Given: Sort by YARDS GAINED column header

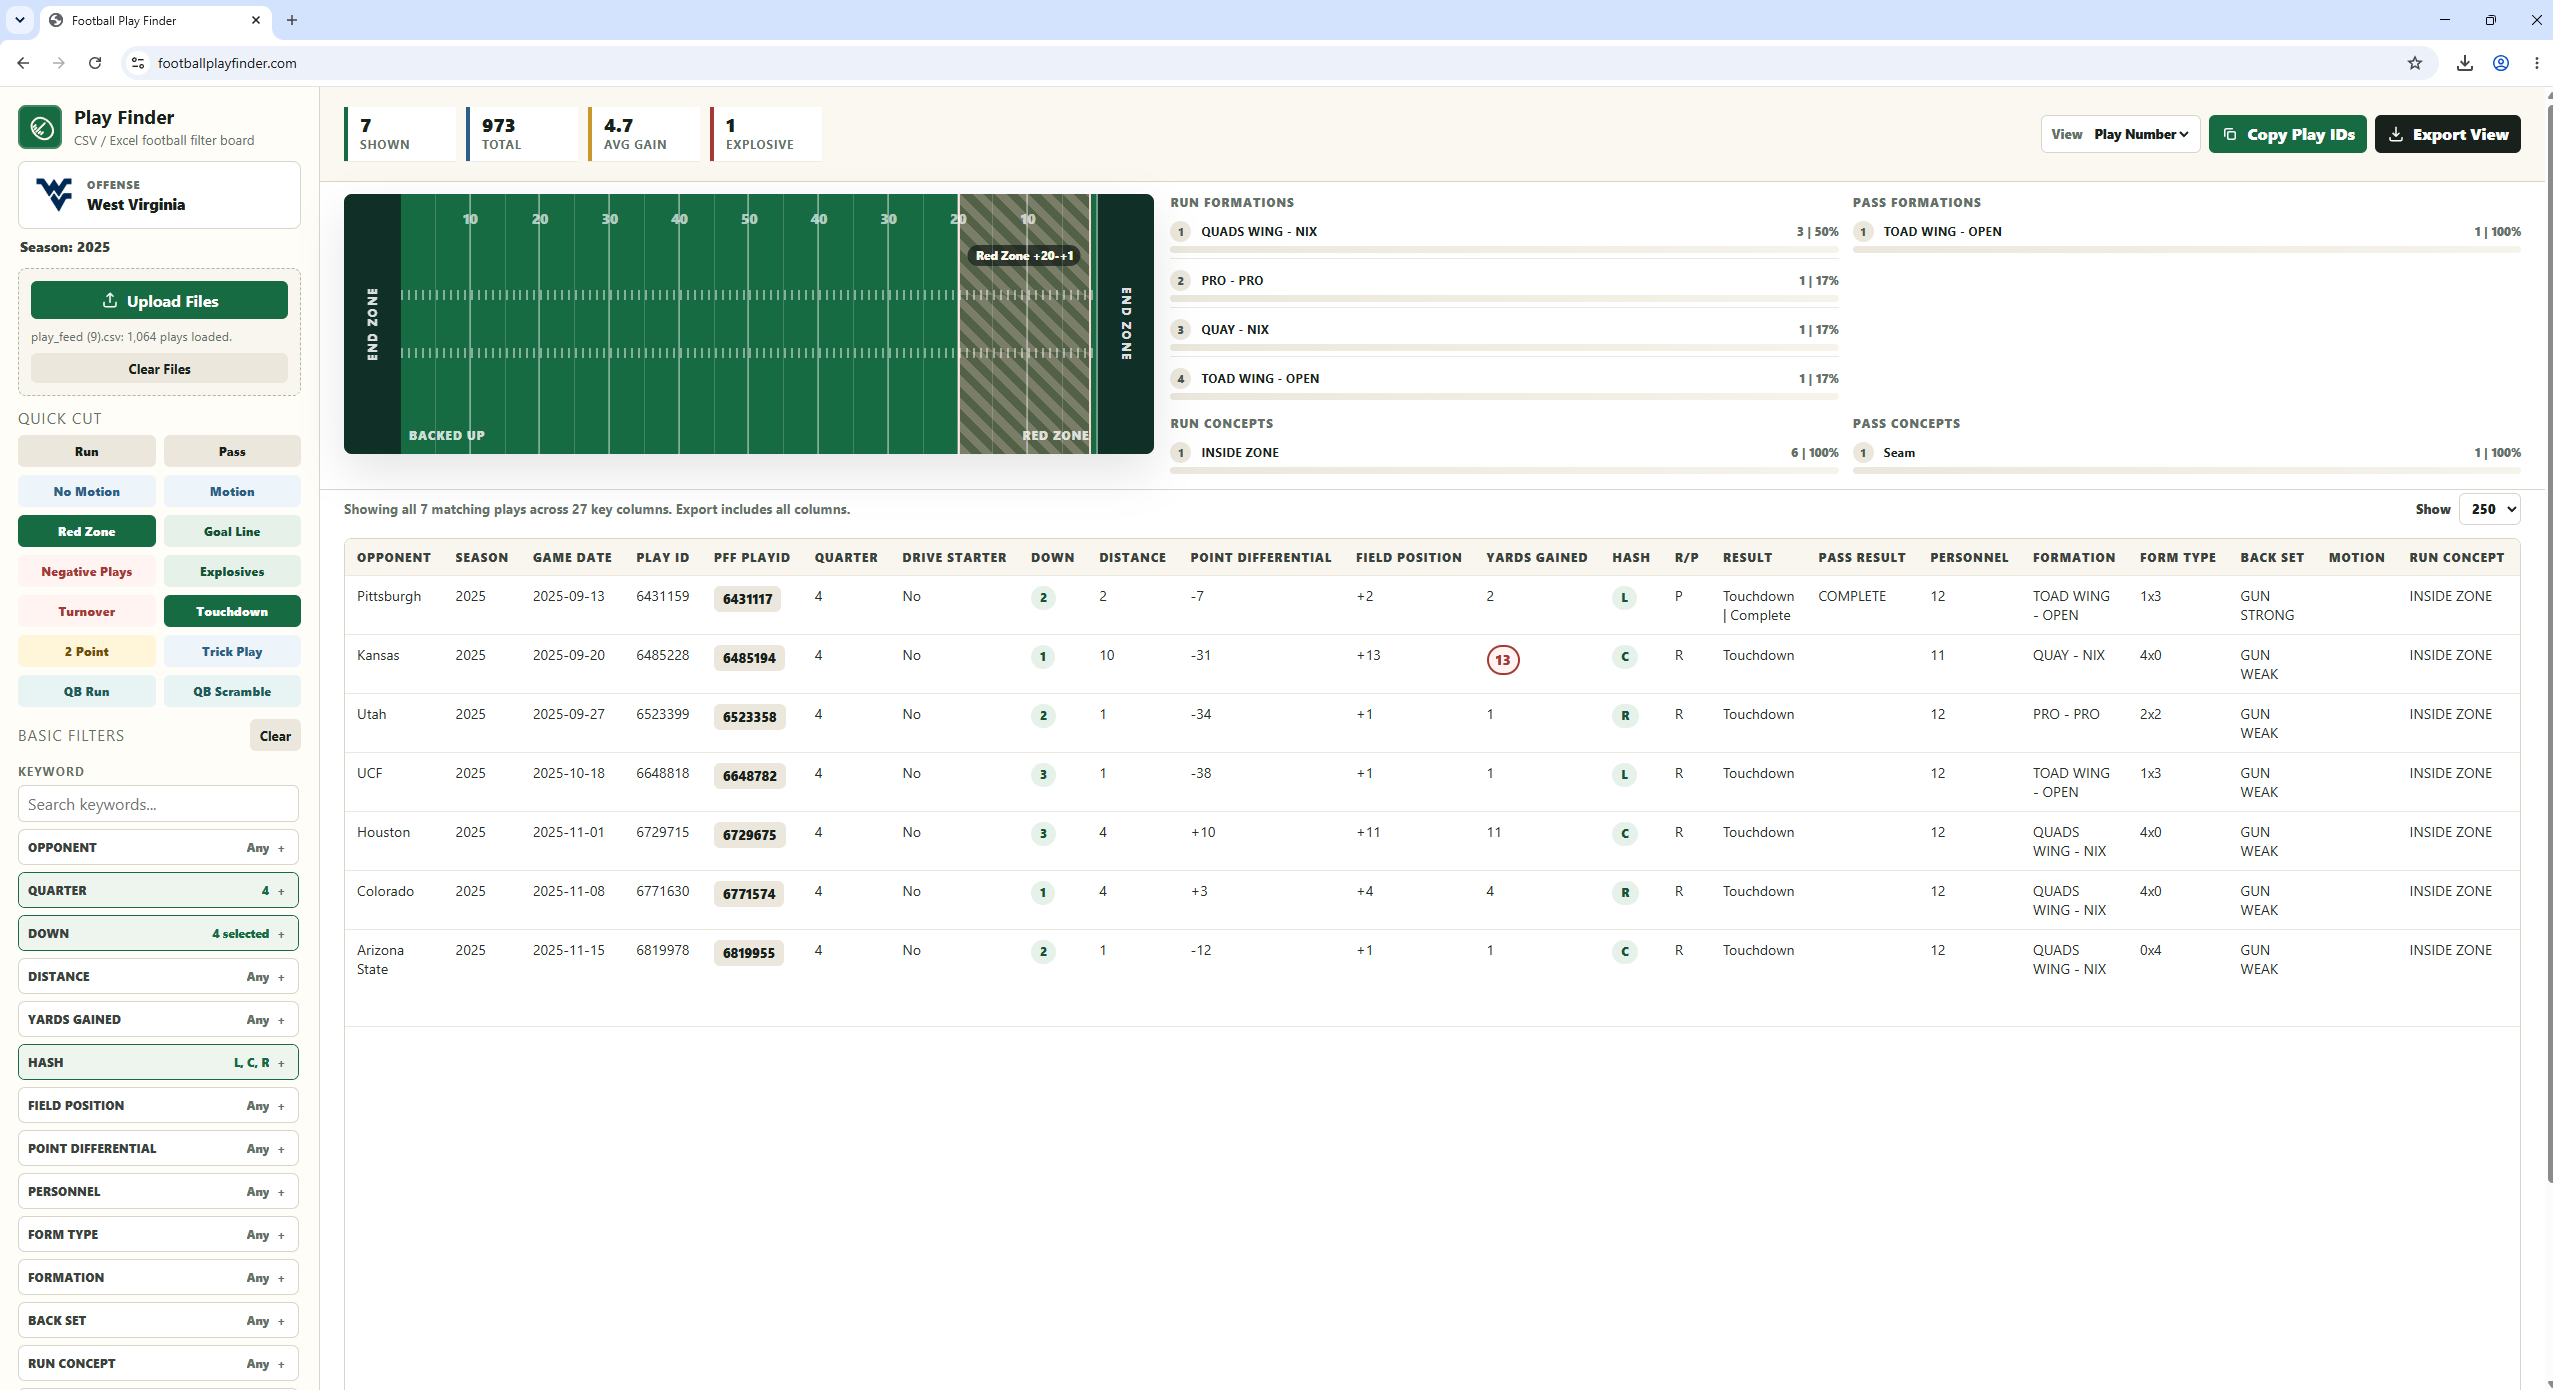Looking at the screenshot, I should 1536,557.
